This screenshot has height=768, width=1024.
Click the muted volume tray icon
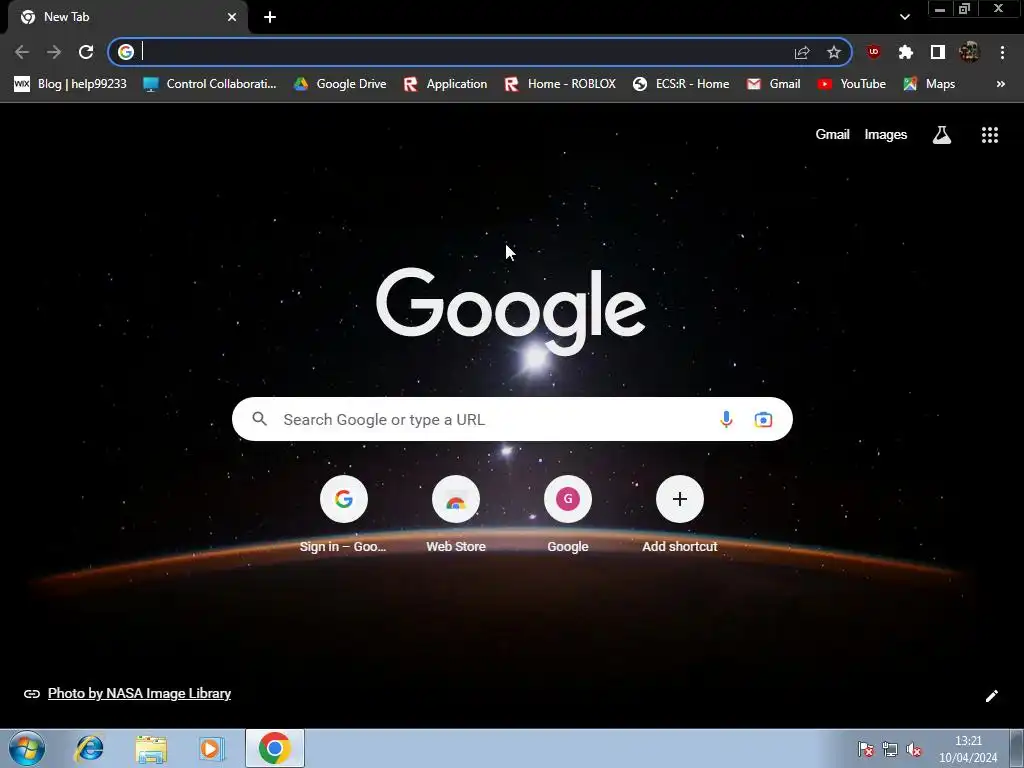click(914, 750)
